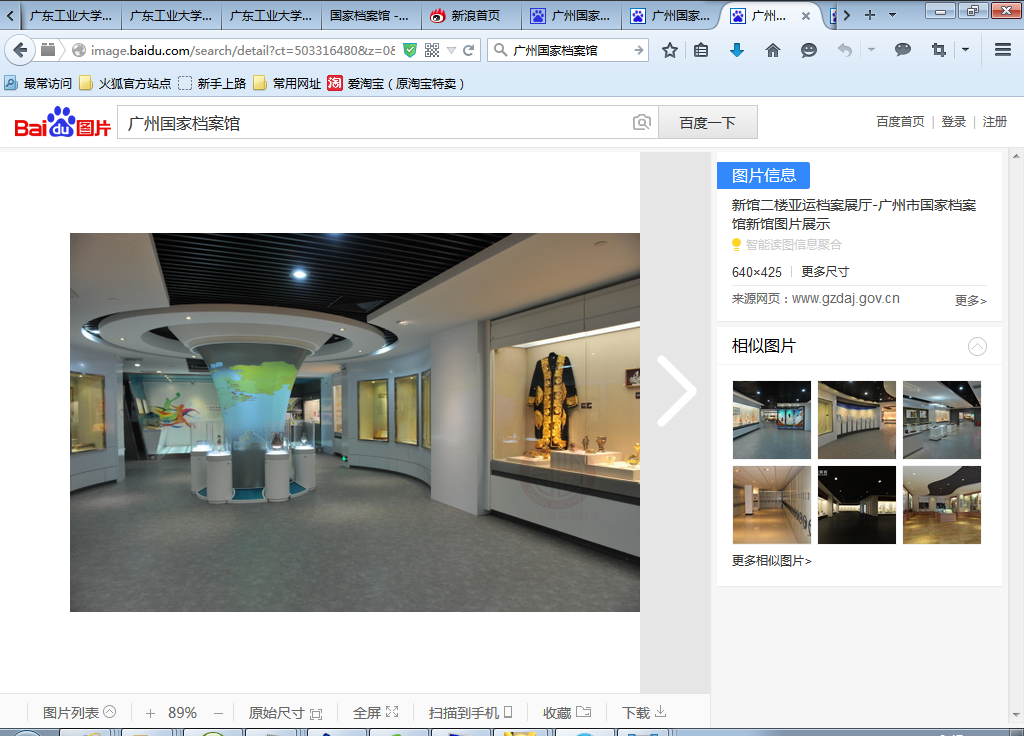Click the bookmark star icon
The height and width of the screenshot is (736, 1024).
[670, 50]
